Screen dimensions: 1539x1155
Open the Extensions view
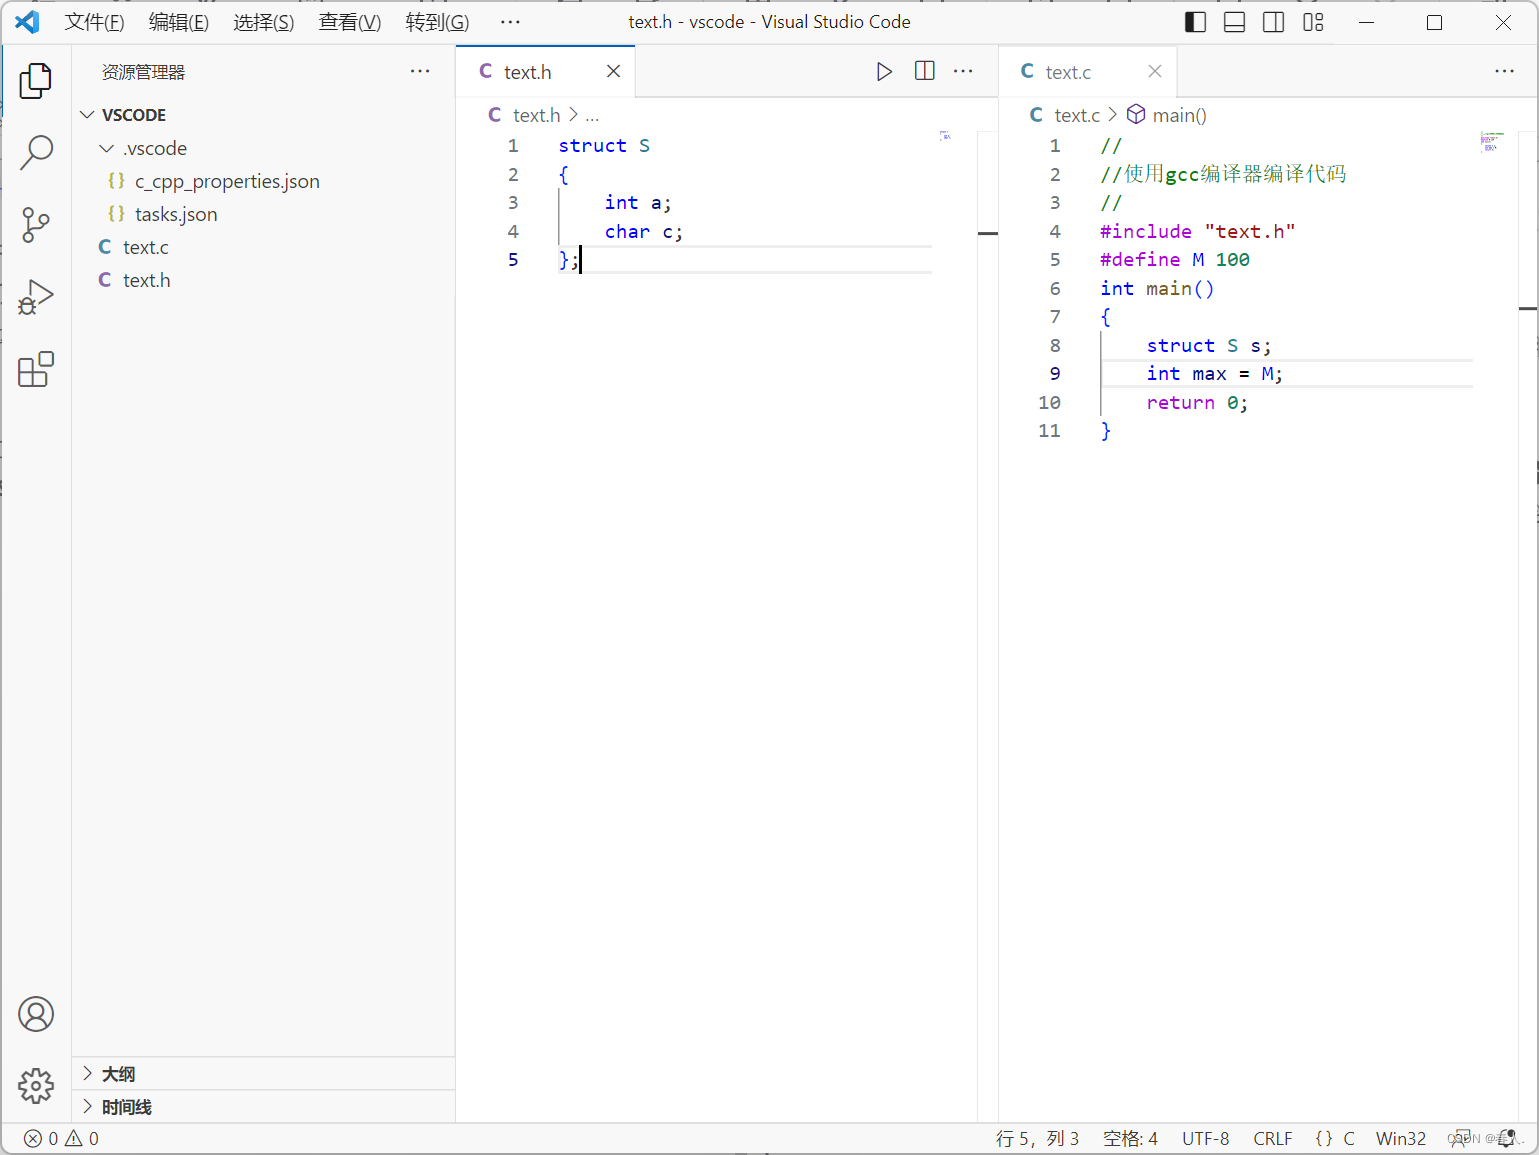click(x=36, y=369)
